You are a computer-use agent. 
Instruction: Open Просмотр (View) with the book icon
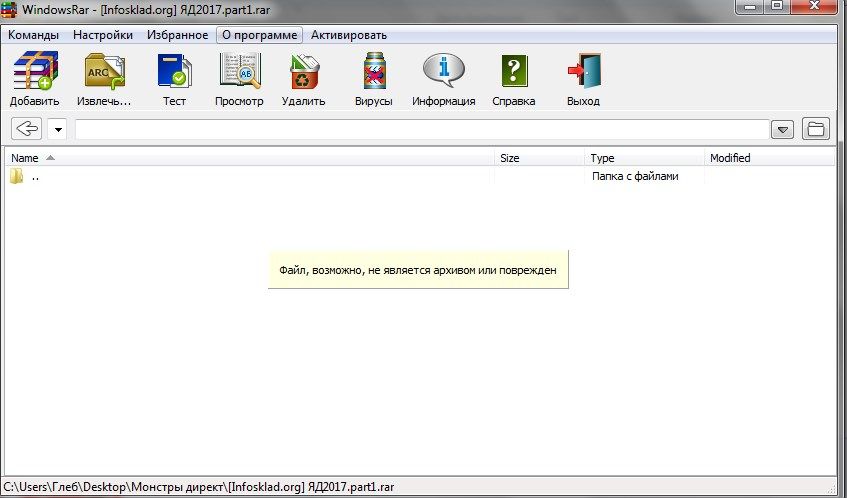click(x=239, y=71)
